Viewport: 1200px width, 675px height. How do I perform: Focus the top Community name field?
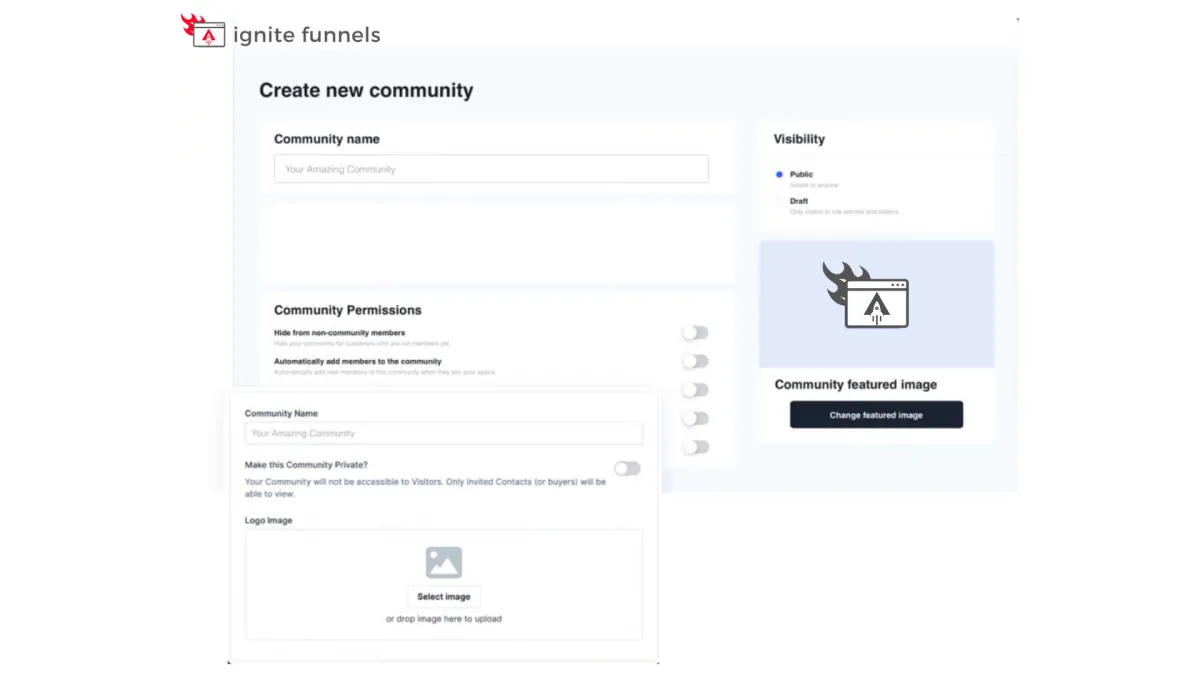pos(491,169)
